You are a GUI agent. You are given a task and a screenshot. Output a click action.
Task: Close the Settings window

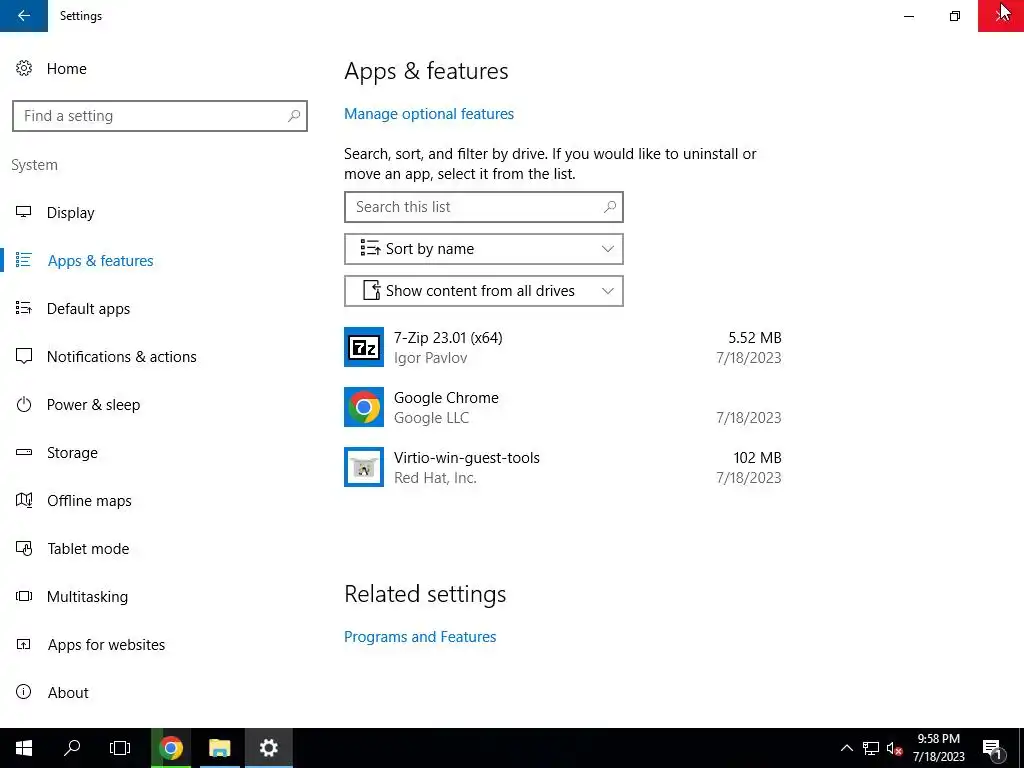coord(1000,16)
